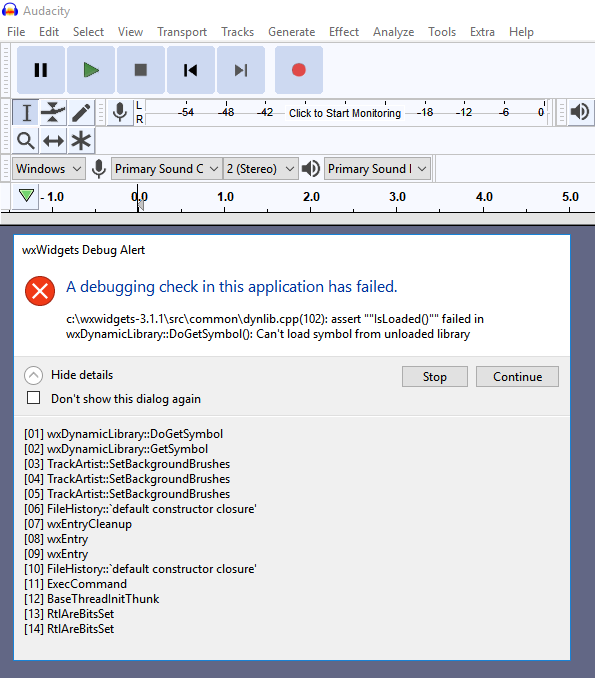Click the Pause transport button
The width and height of the screenshot is (595, 678).
click(x=41, y=70)
